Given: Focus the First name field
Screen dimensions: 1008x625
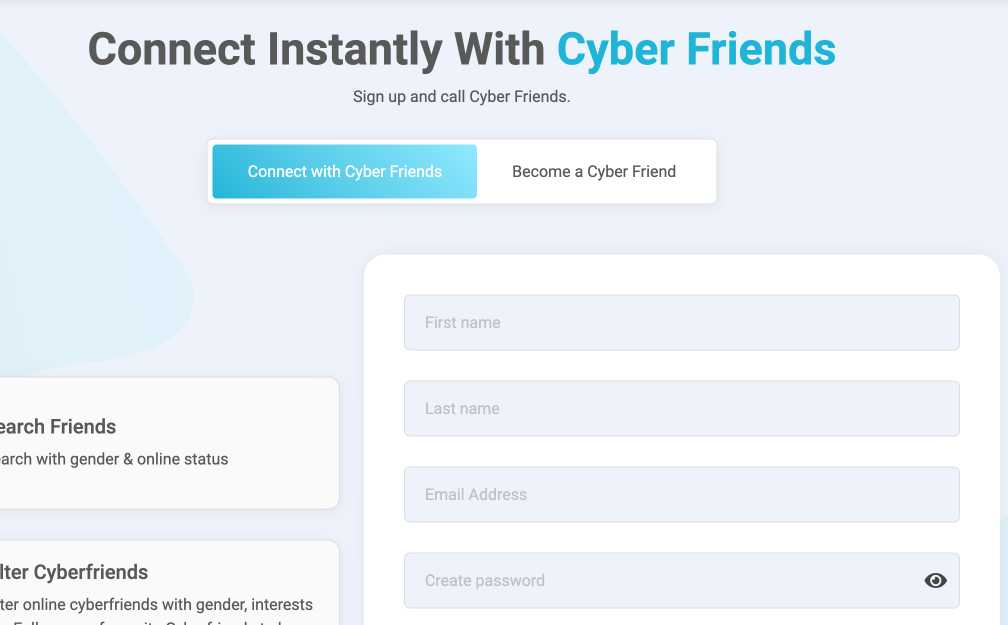Looking at the screenshot, I should pos(681,323).
